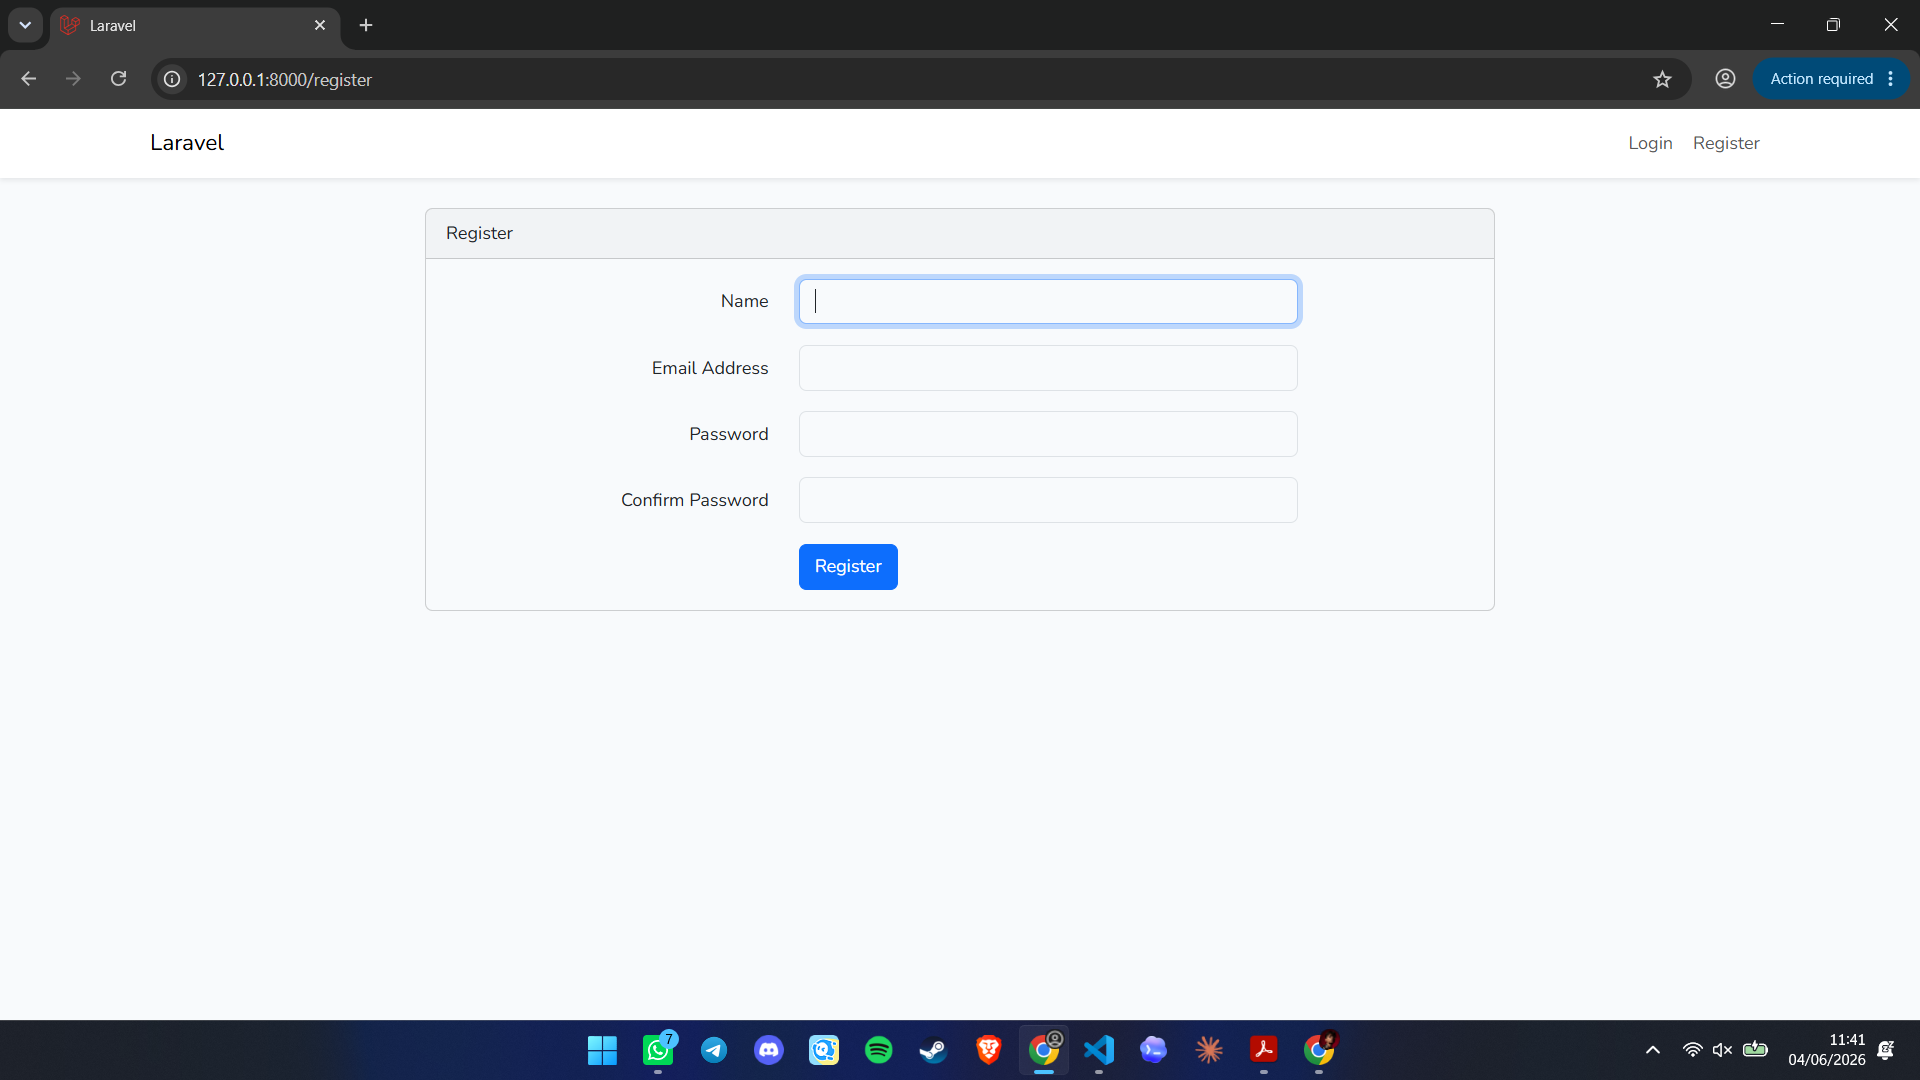Open the orange starburst app on the taskbar
The height and width of the screenshot is (1080, 1920).
1209,1050
